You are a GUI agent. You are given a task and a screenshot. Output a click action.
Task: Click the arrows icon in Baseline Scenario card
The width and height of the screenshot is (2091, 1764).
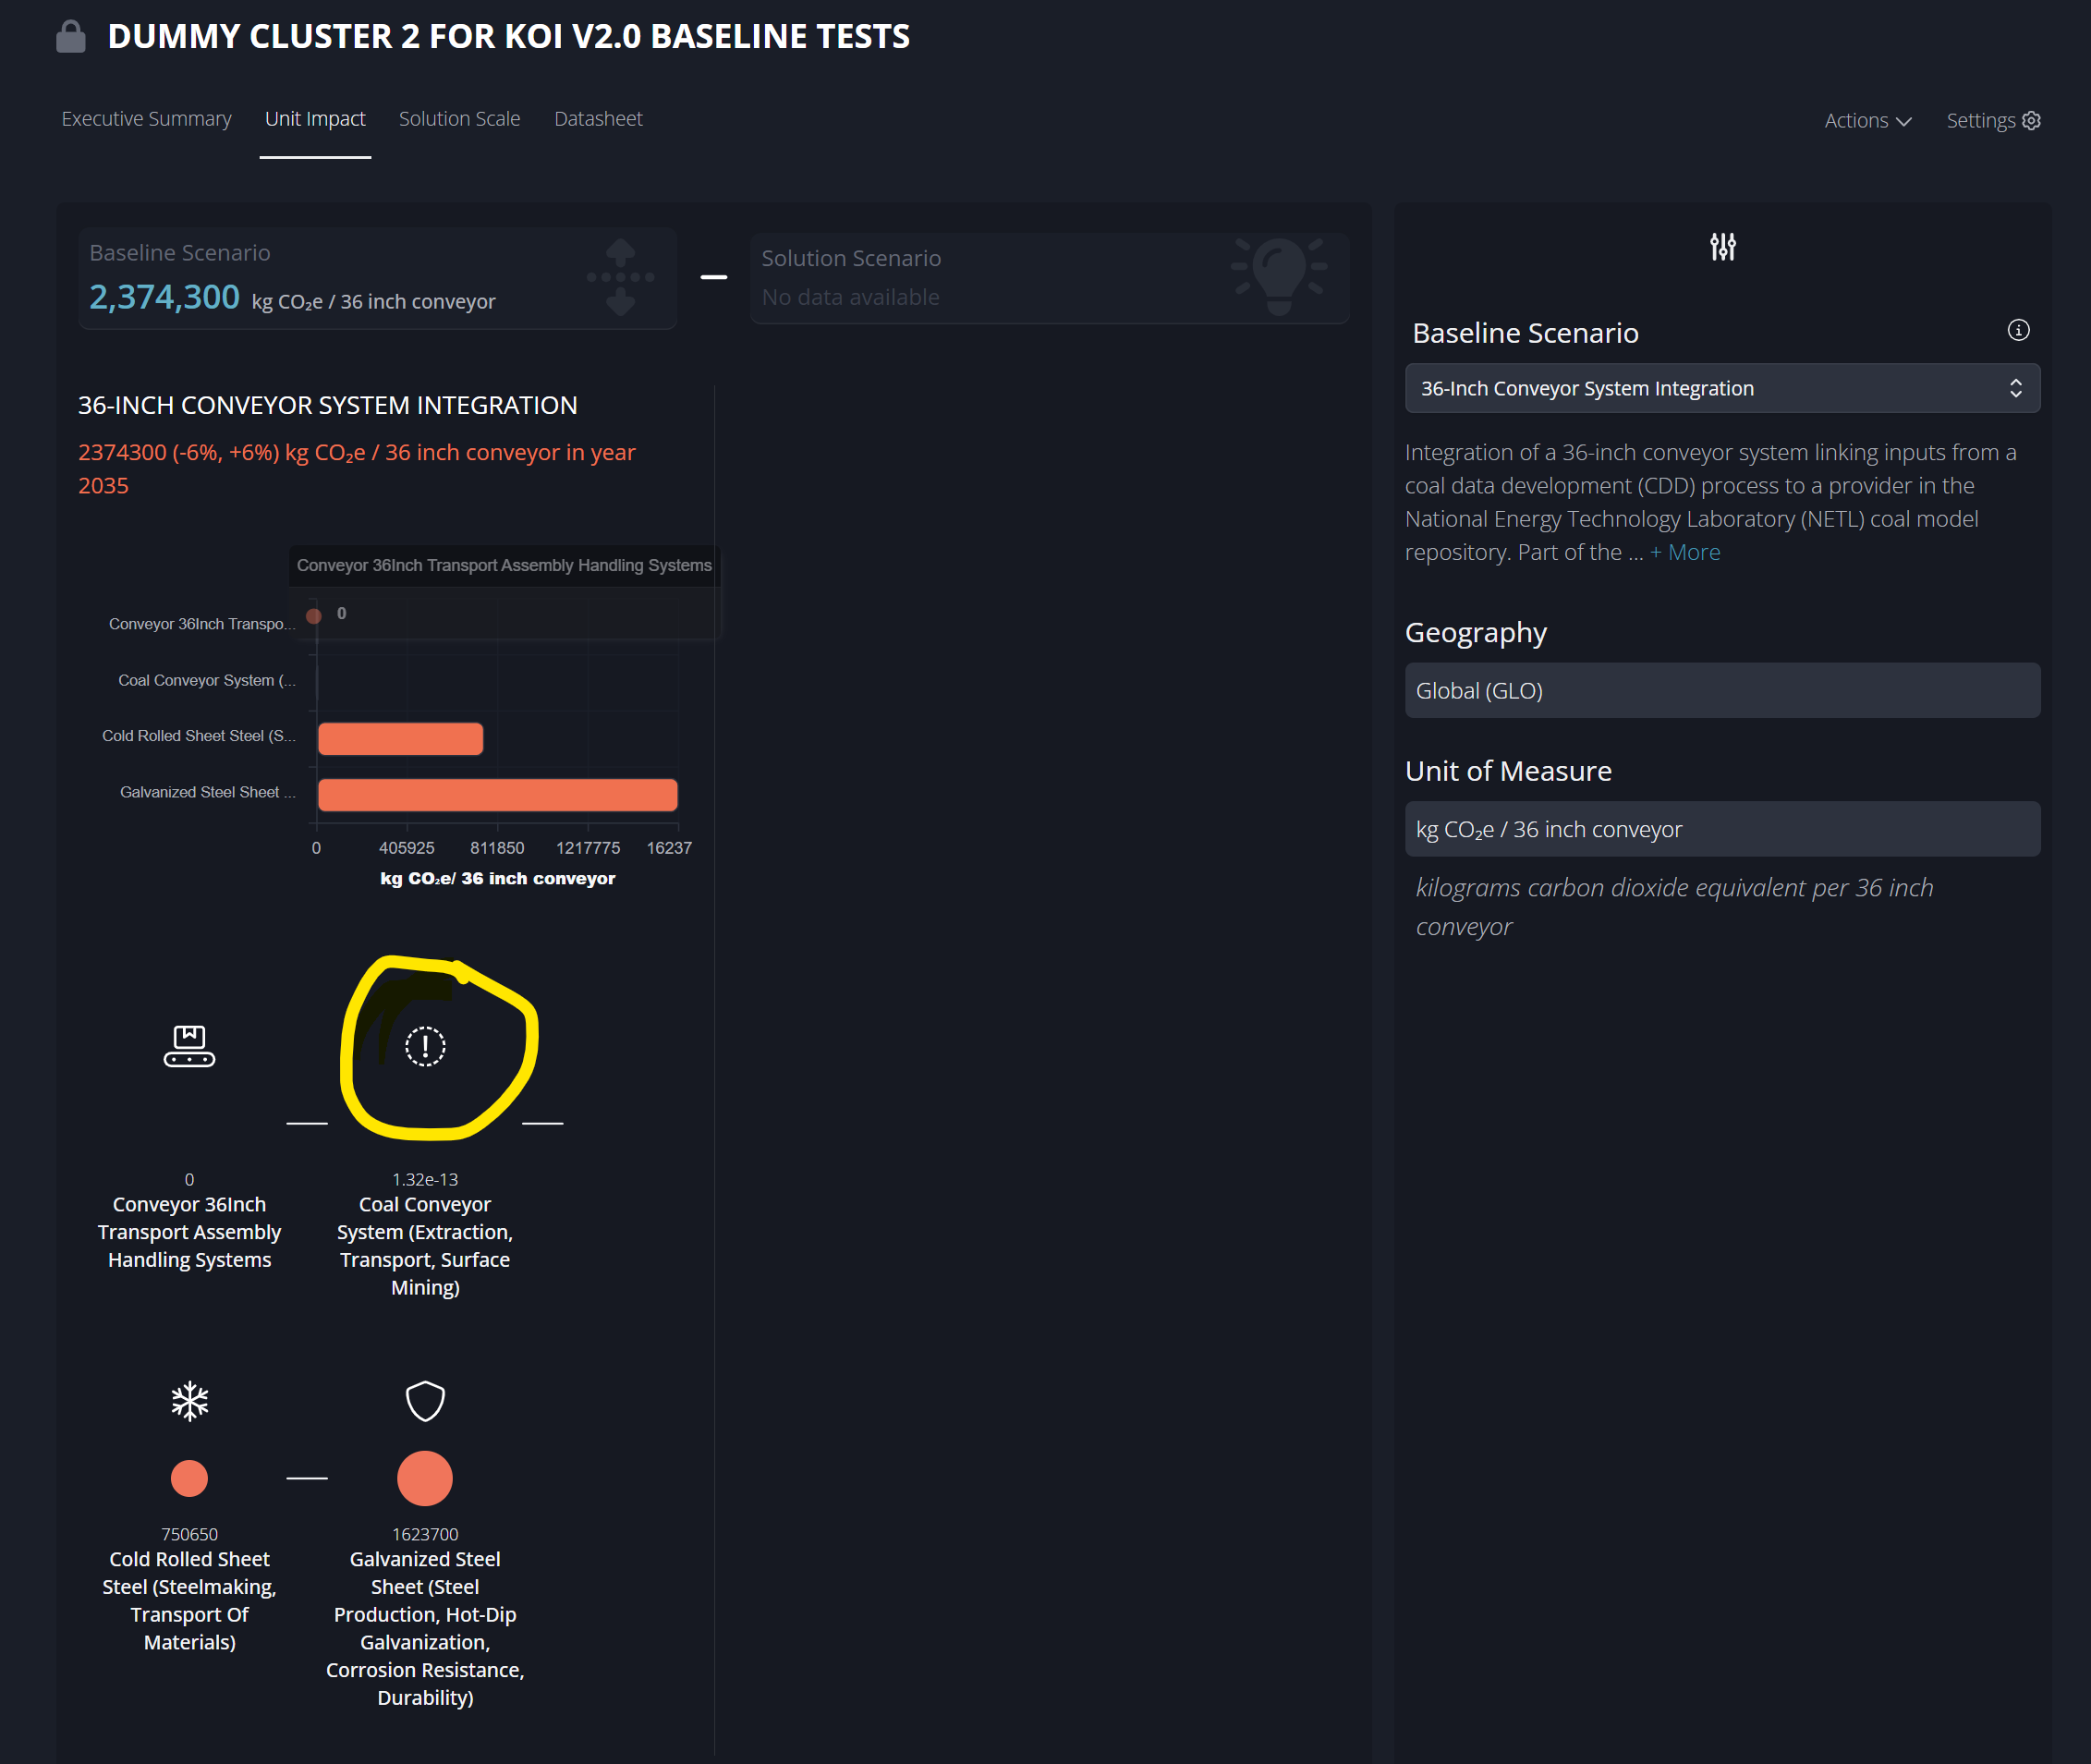[x=621, y=277]
